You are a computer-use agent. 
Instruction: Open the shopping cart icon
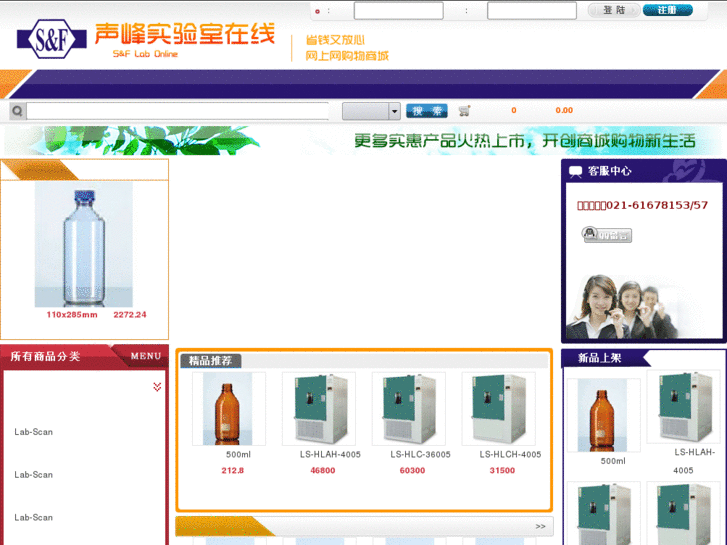(464, 111)
